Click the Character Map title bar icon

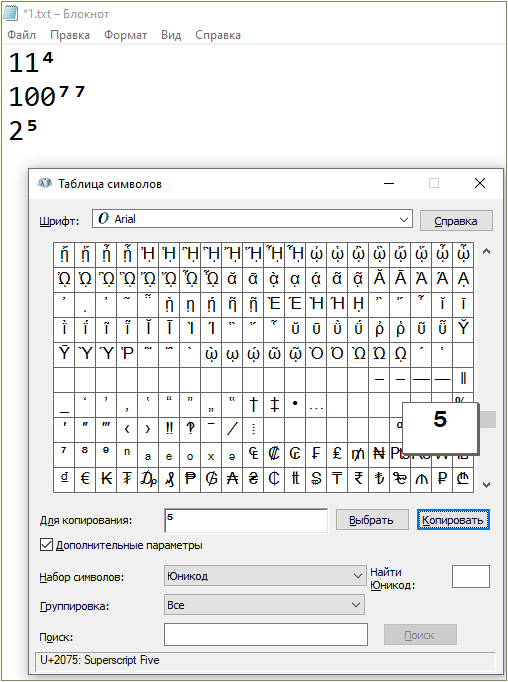[45, 184]
